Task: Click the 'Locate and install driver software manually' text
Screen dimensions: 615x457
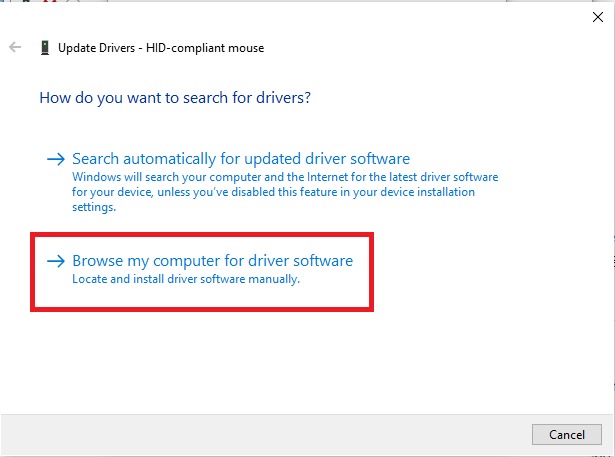Action: [186, 279]
